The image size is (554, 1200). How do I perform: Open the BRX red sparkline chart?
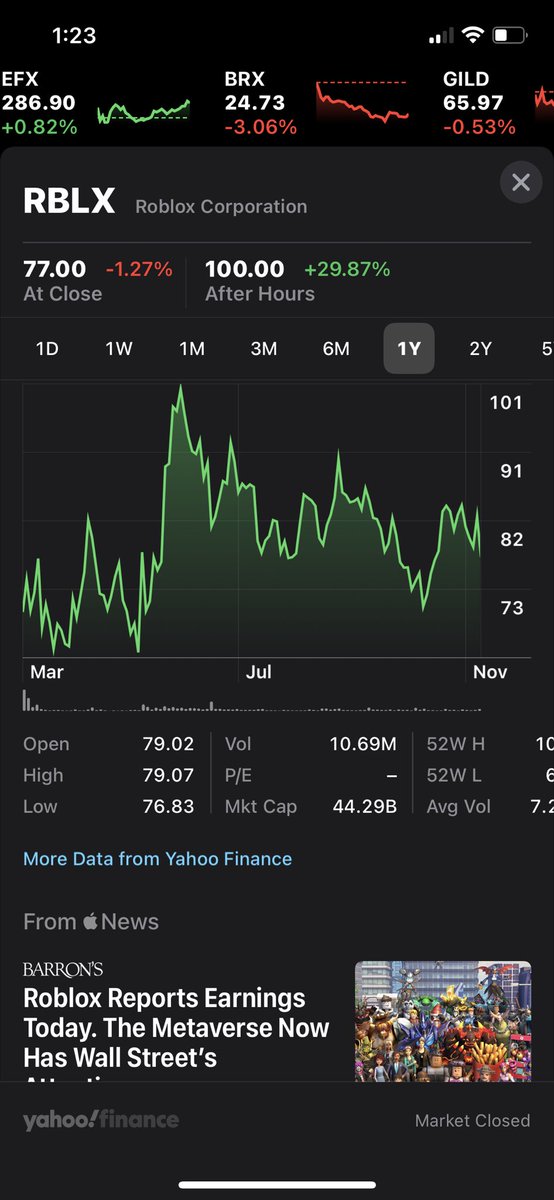tap(362, 102)
